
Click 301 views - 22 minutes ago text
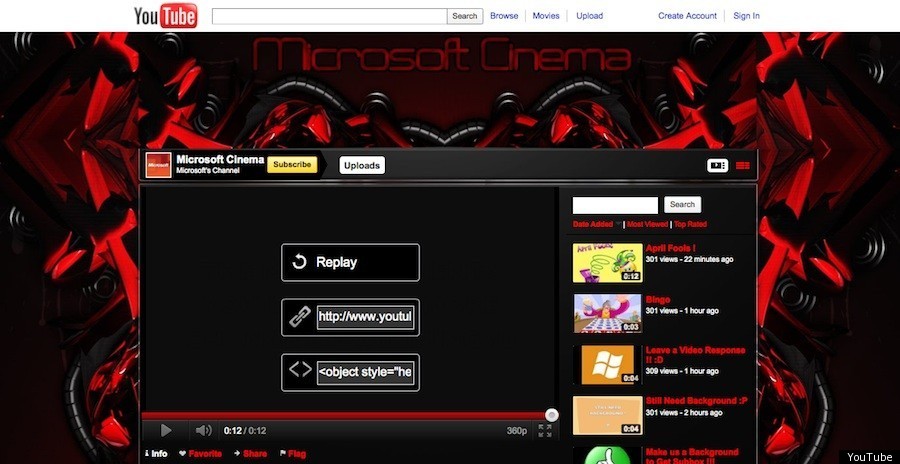pyautogui.click(x=689, y=260)
